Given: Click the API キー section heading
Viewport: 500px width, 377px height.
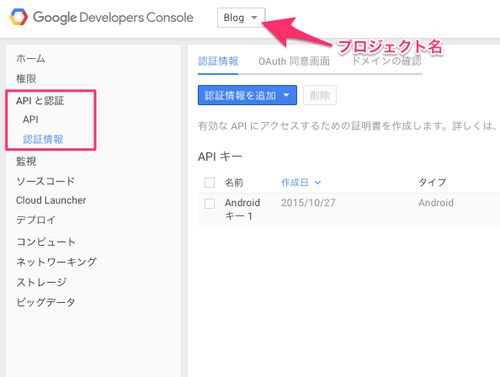Looking at the screenshot, I should click(x=220, y=156).
